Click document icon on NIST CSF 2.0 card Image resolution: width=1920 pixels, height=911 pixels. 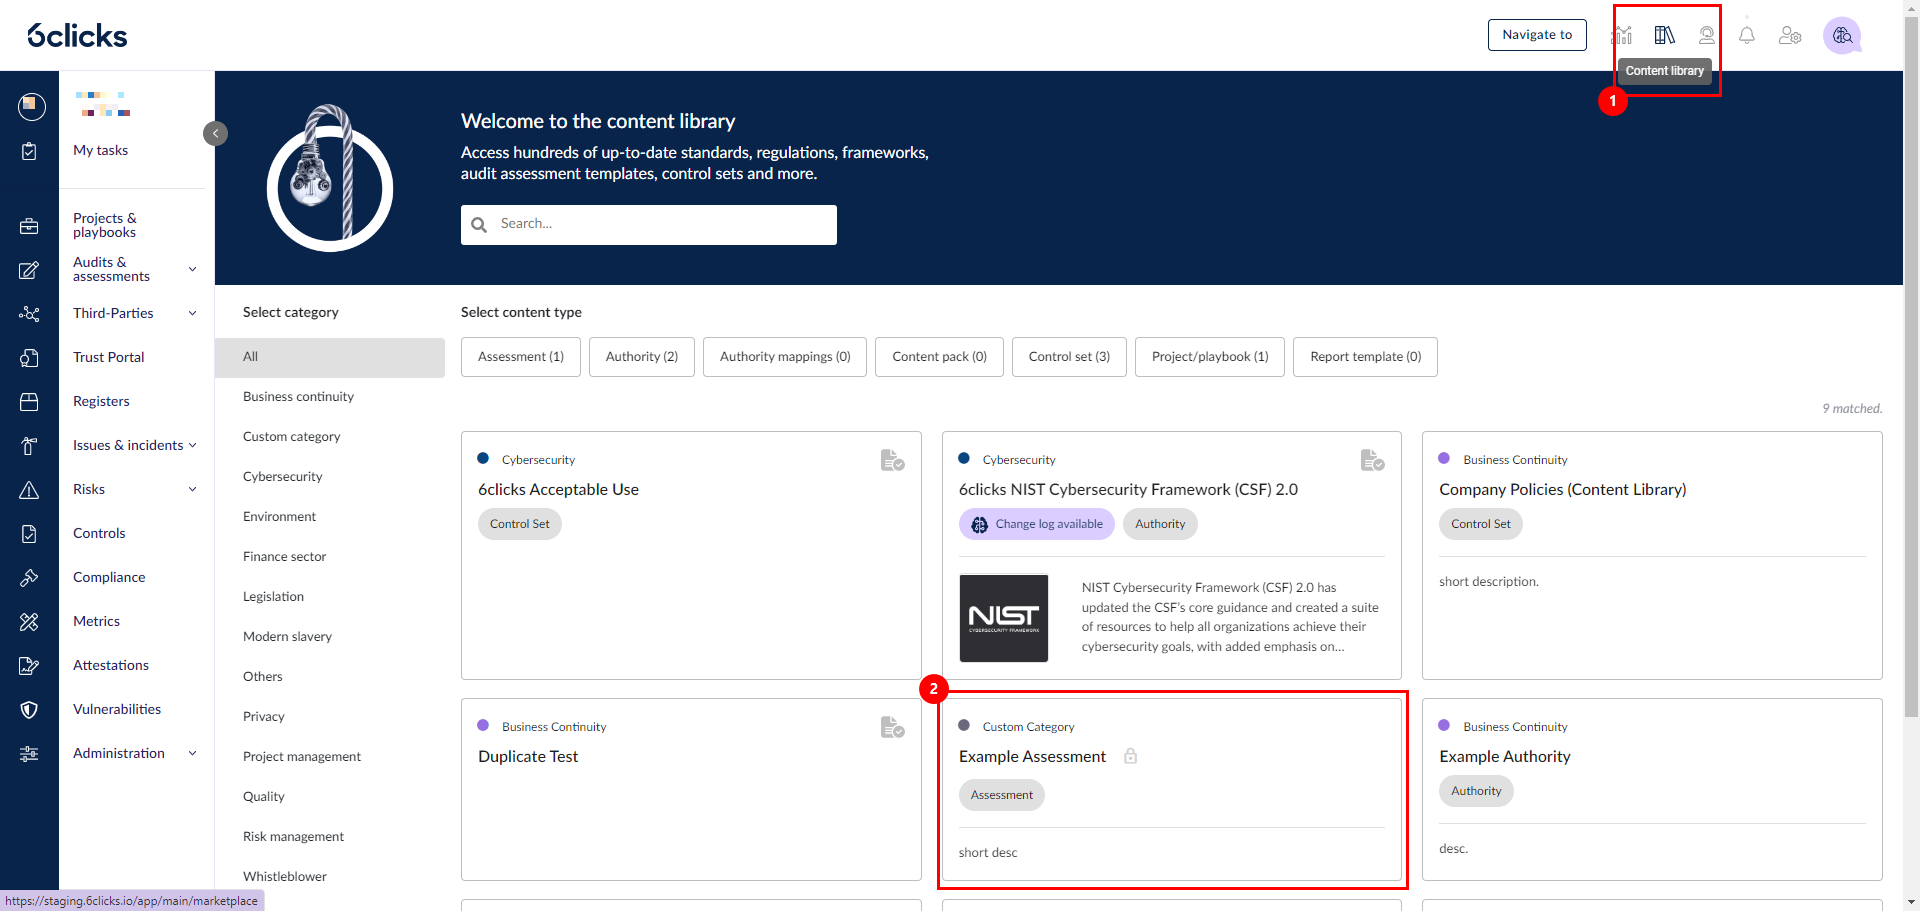point(1372,460)
